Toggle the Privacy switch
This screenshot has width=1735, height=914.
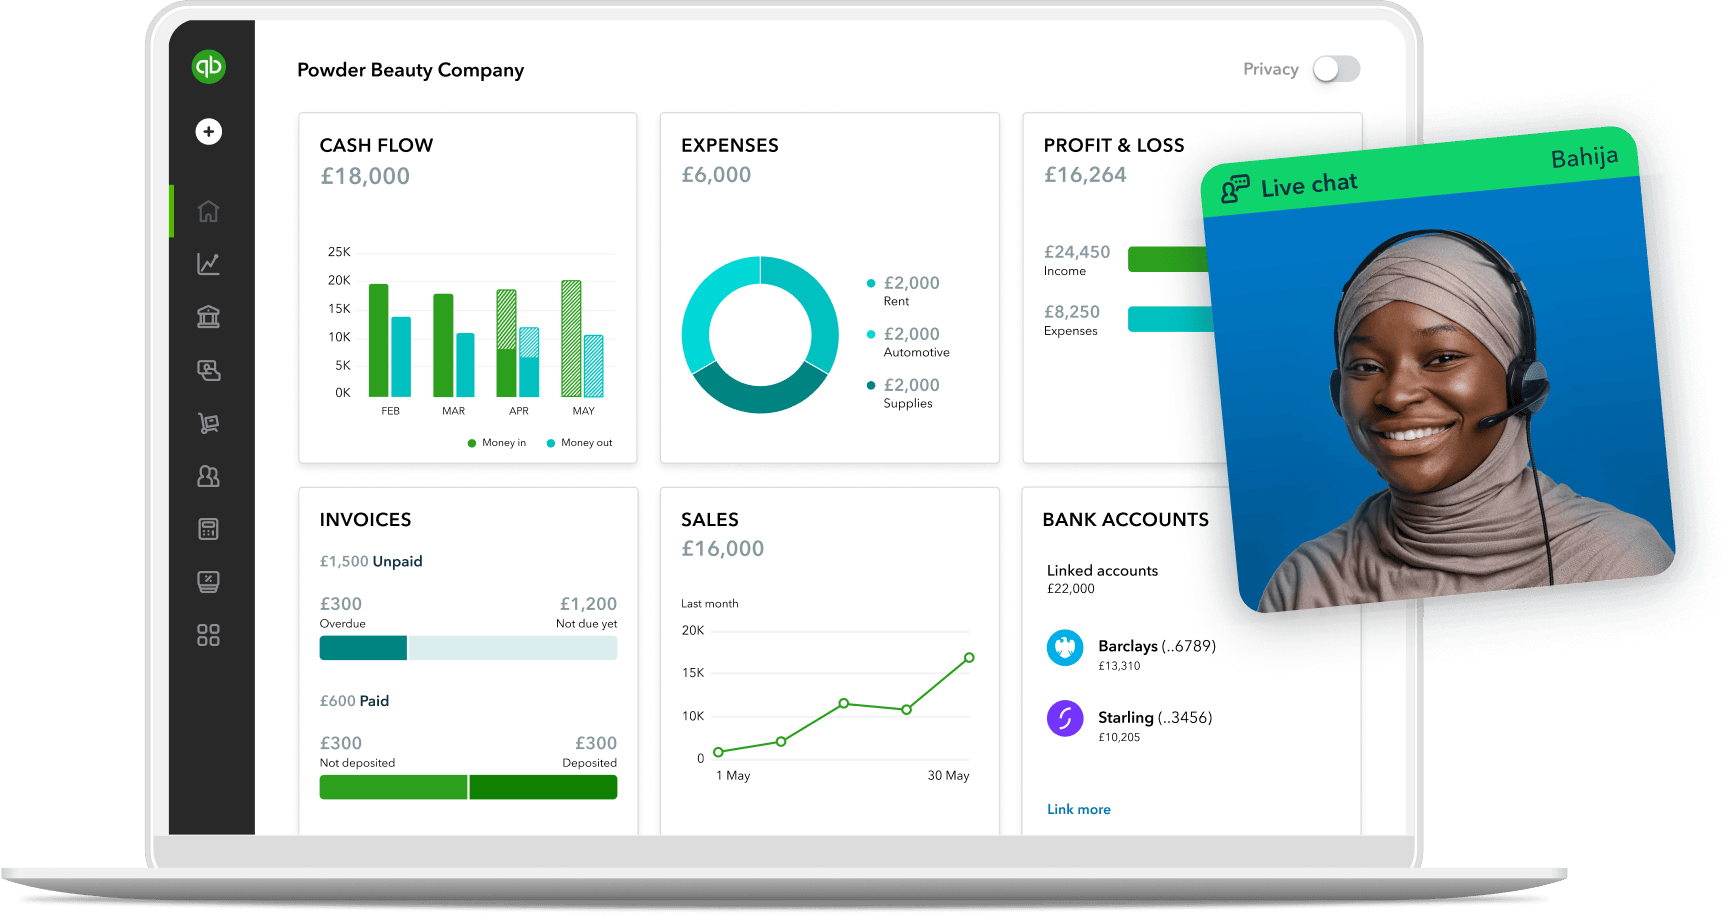pos(1336,69)
